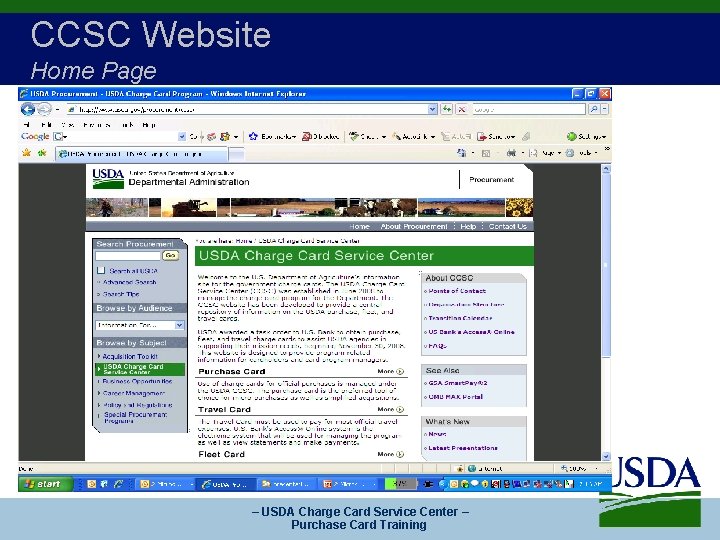Click in the Search Procurement text field
Viewport: 720px width, 540px height.
click(128, 255)
